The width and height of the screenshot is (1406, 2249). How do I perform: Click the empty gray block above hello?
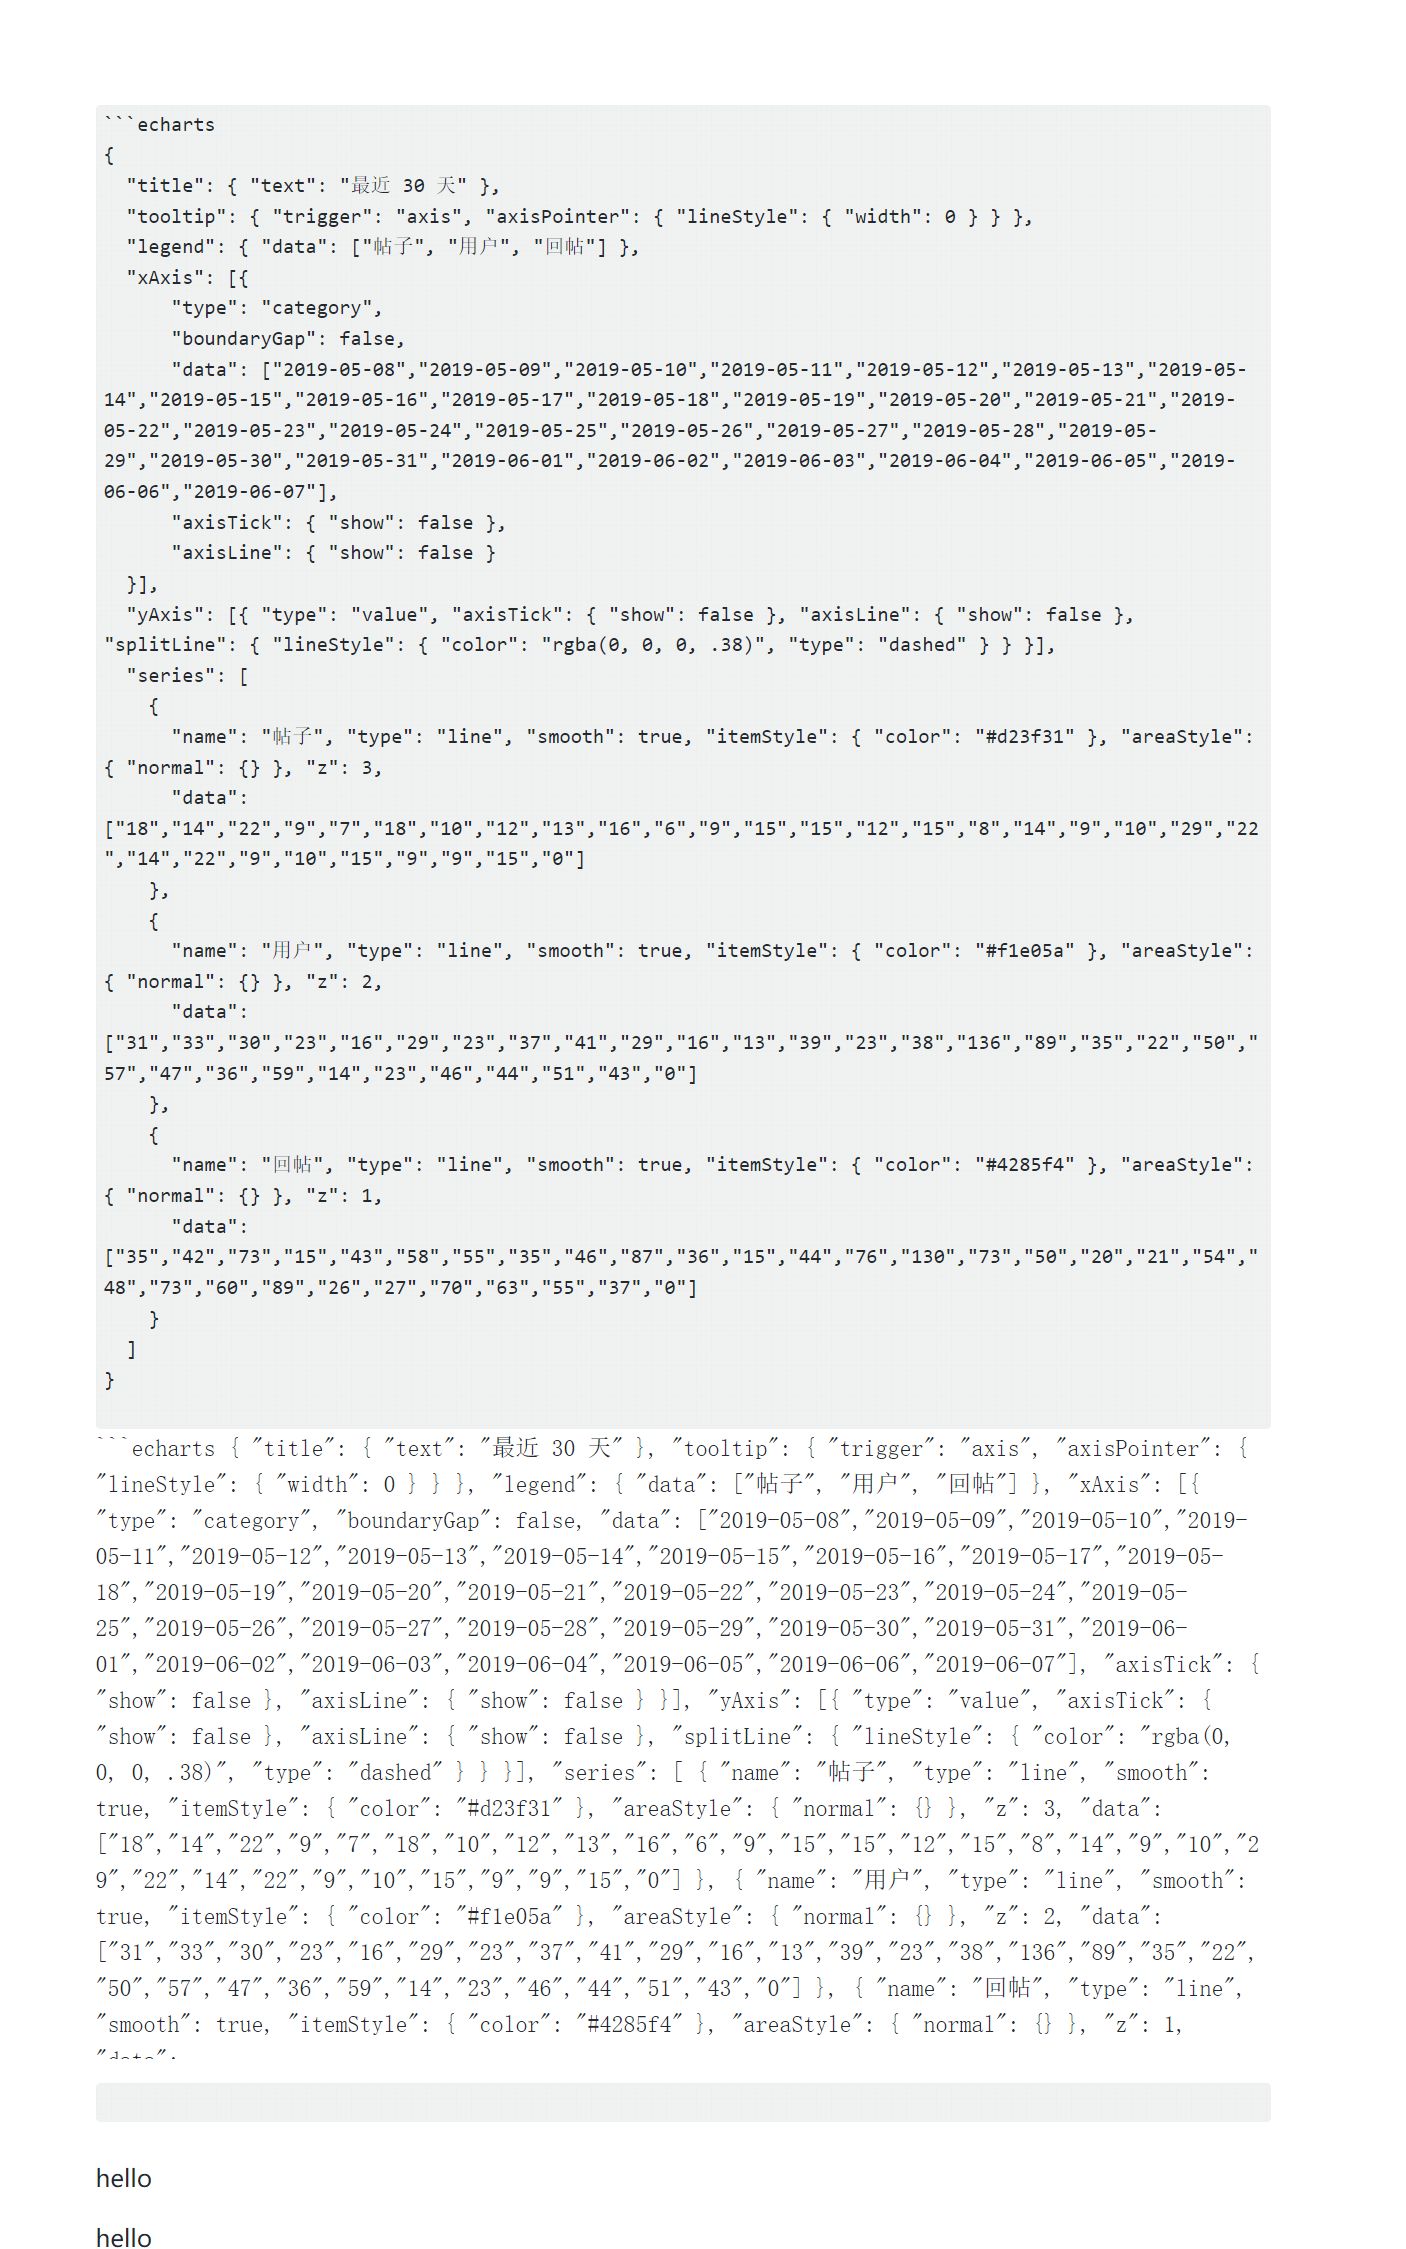pos(683,2102)
